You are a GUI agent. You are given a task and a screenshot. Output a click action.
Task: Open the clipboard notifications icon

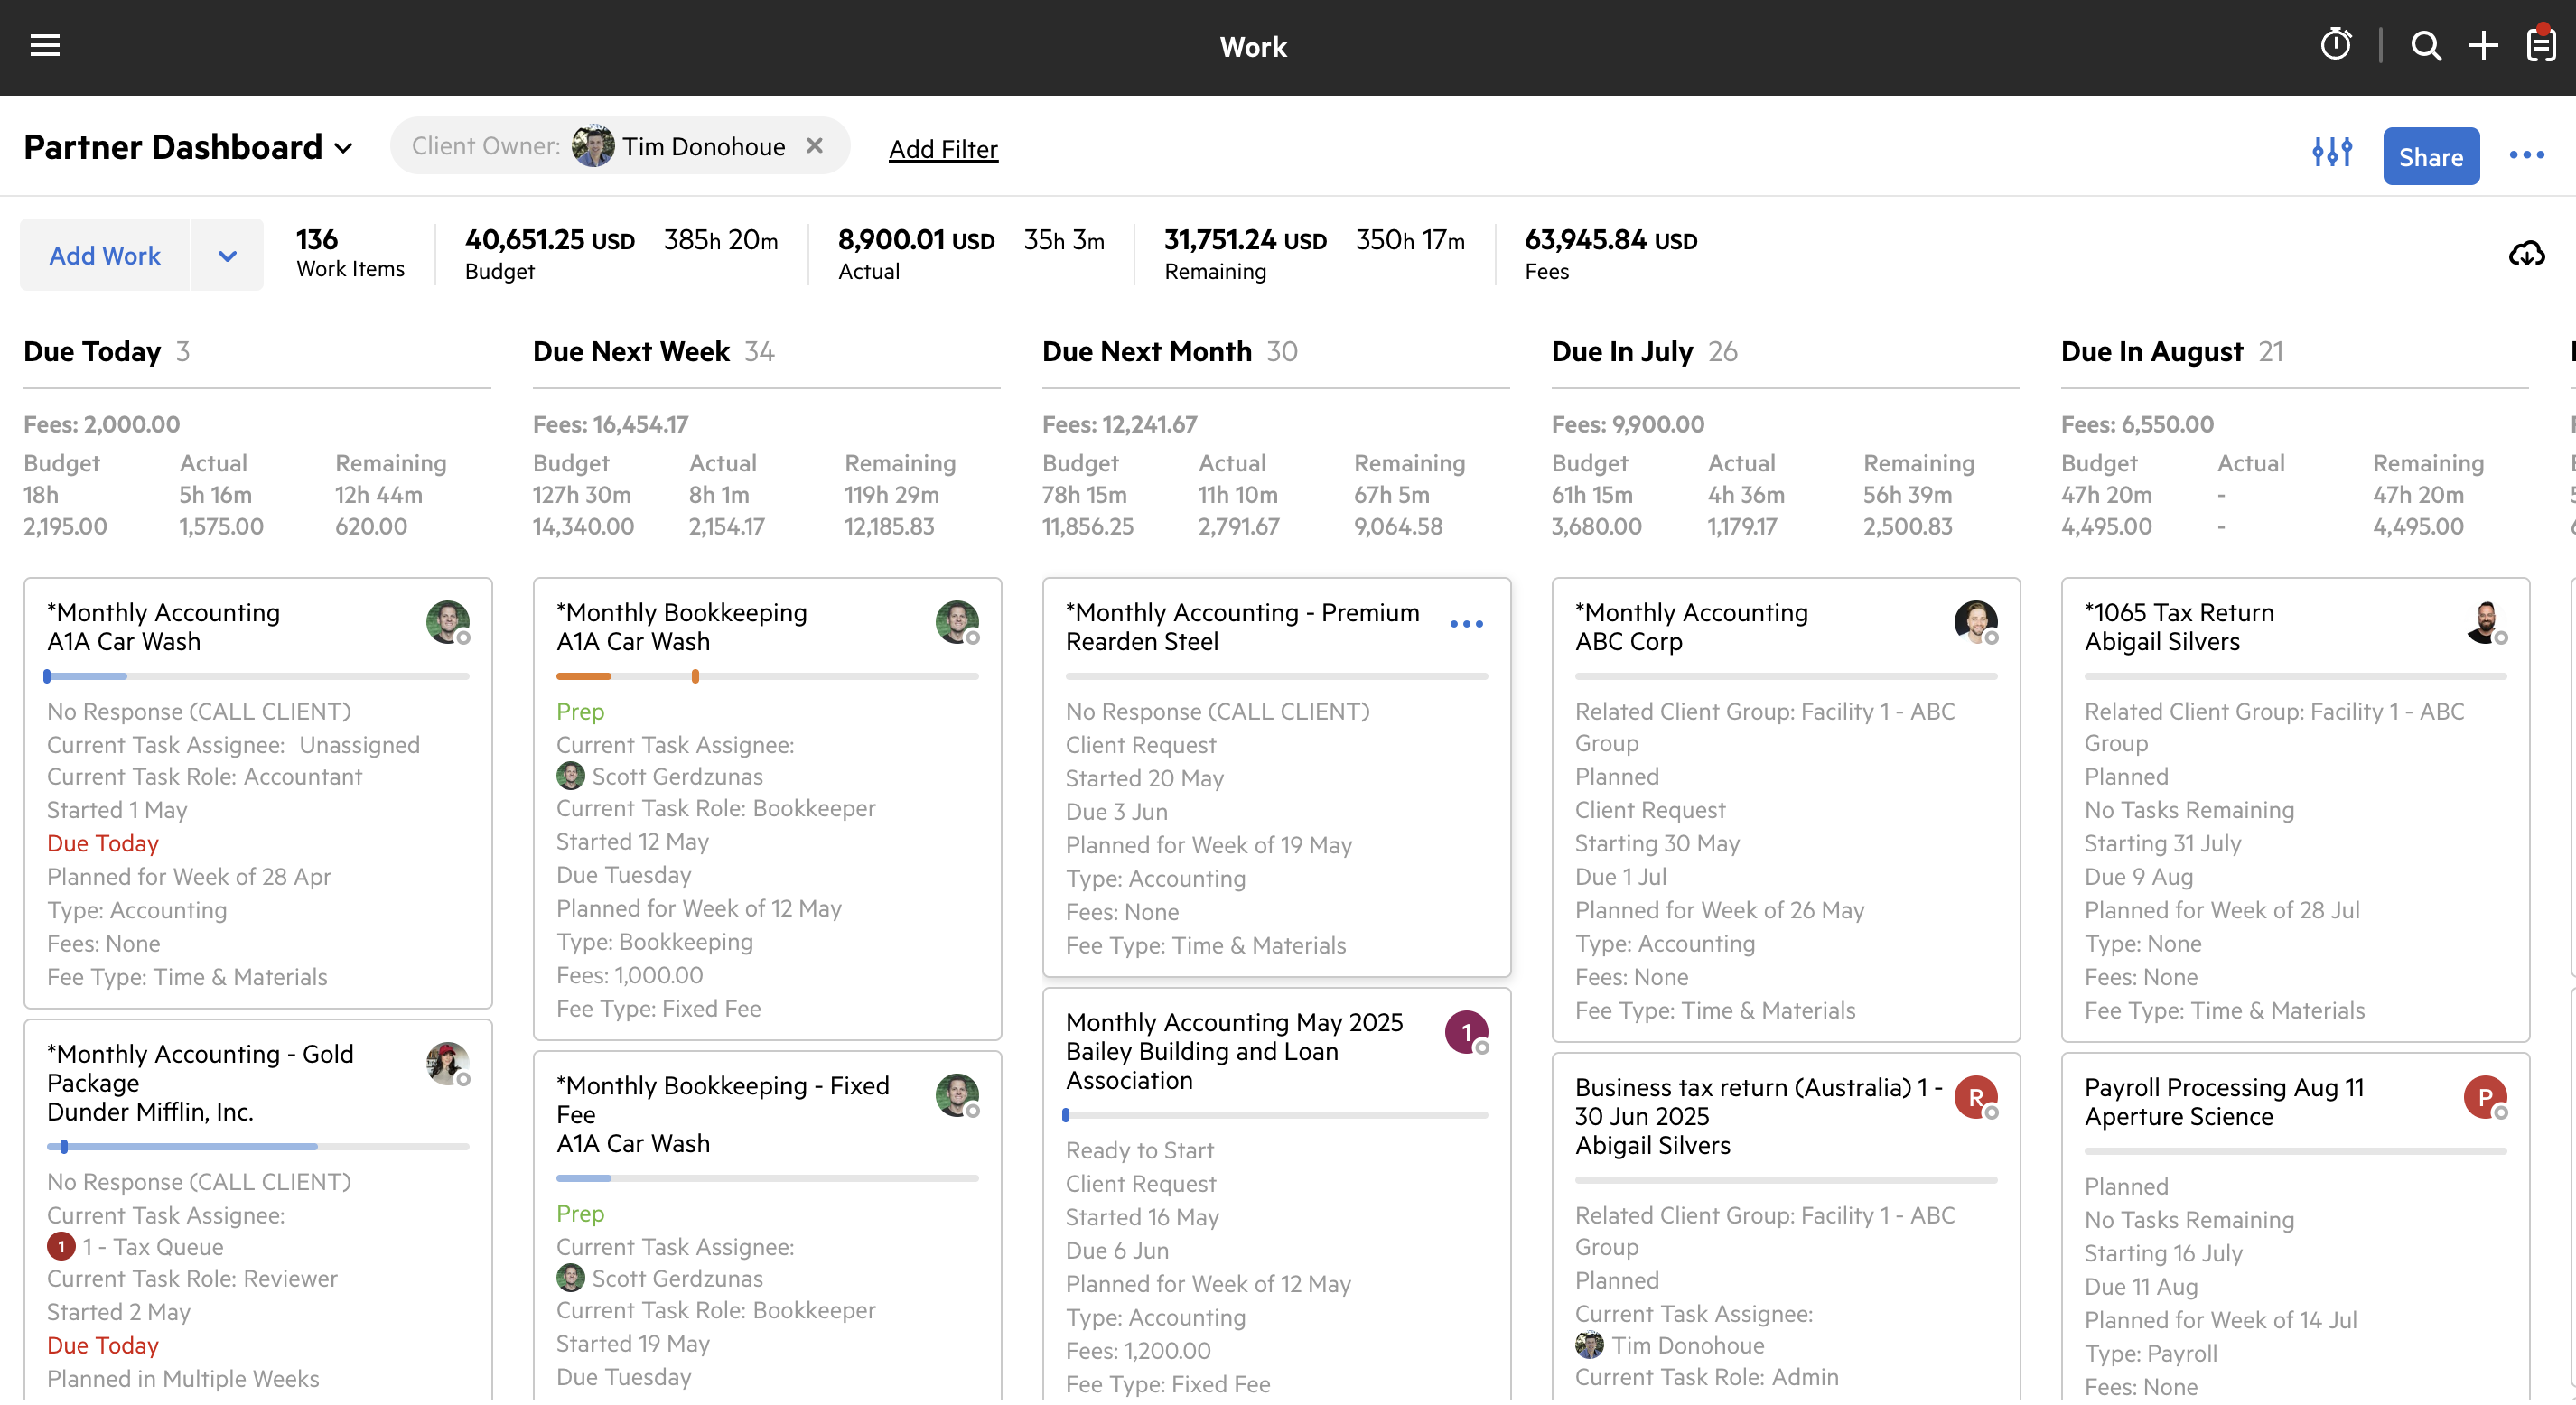2540,45
